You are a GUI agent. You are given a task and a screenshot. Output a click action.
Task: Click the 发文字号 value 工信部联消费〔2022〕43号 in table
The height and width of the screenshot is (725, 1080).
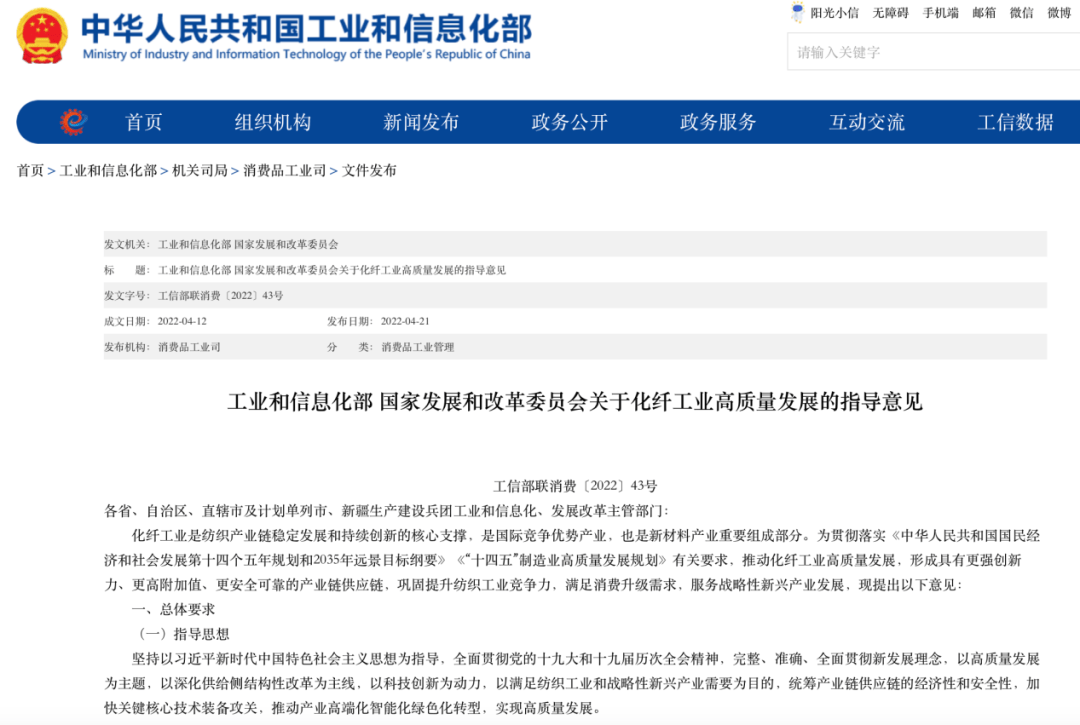pyautogui.click(x=220, y=295)
